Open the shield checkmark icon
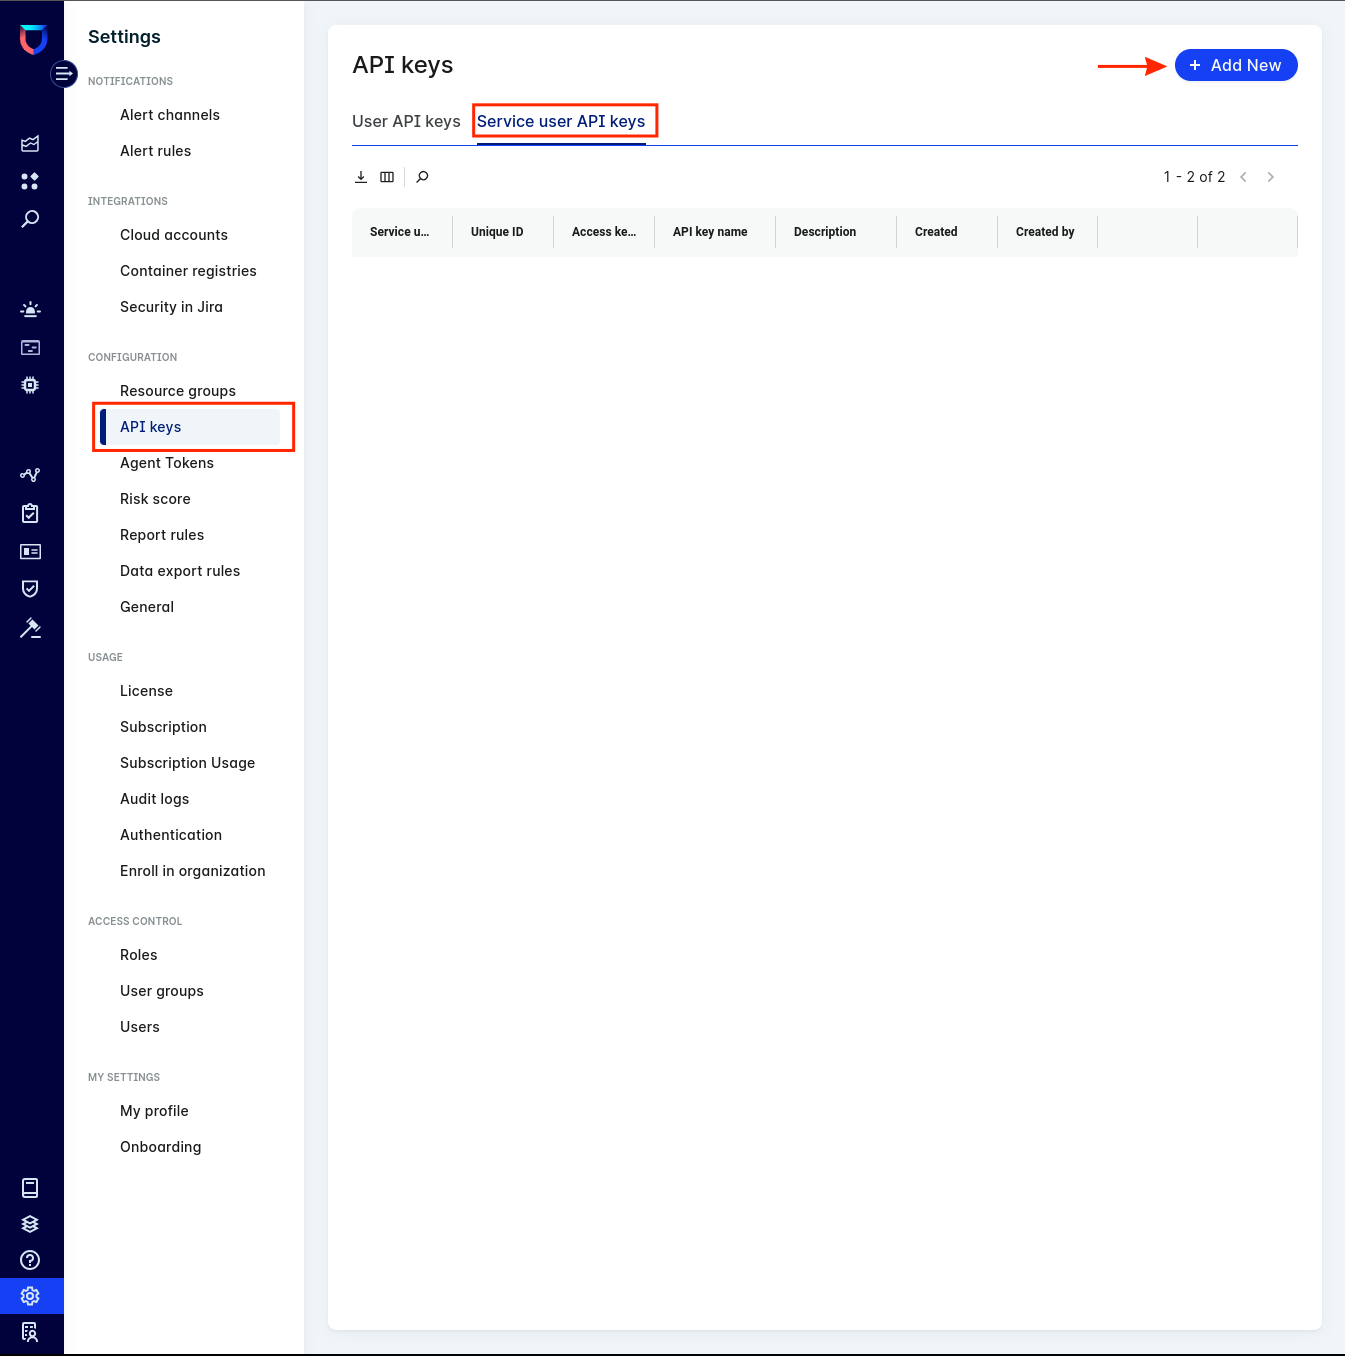 (x=30, y=589)
